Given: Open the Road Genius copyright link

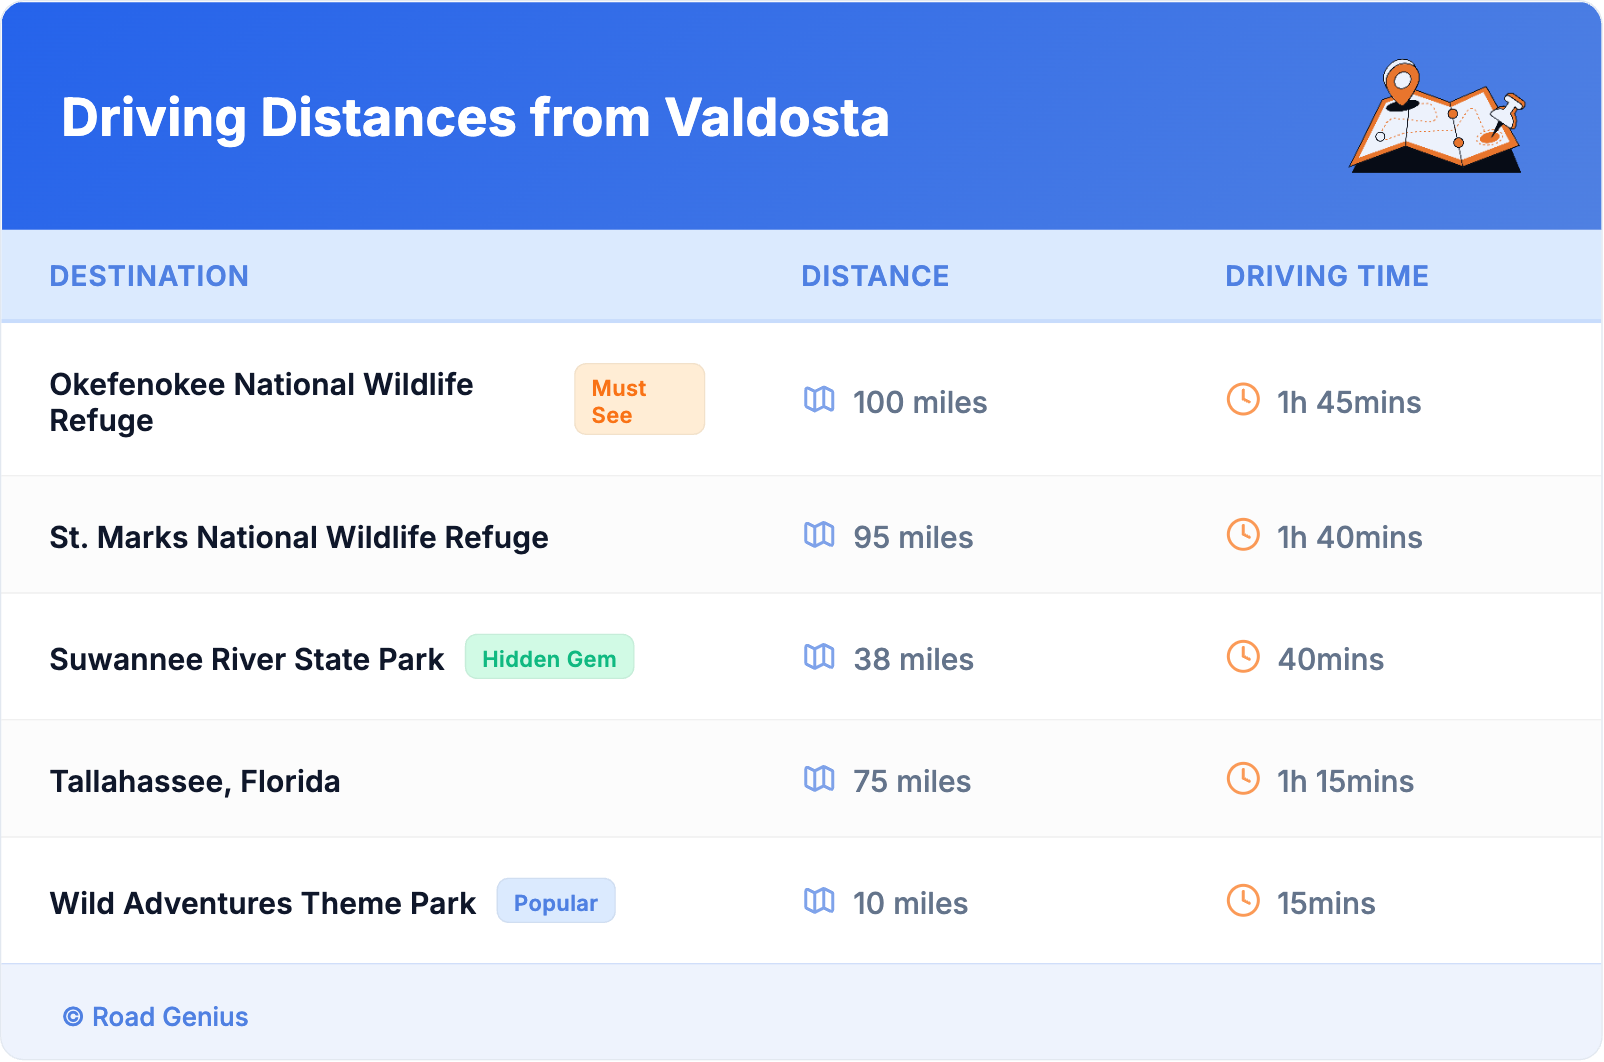Looking at the screenshot, I should coord(156,1017).
